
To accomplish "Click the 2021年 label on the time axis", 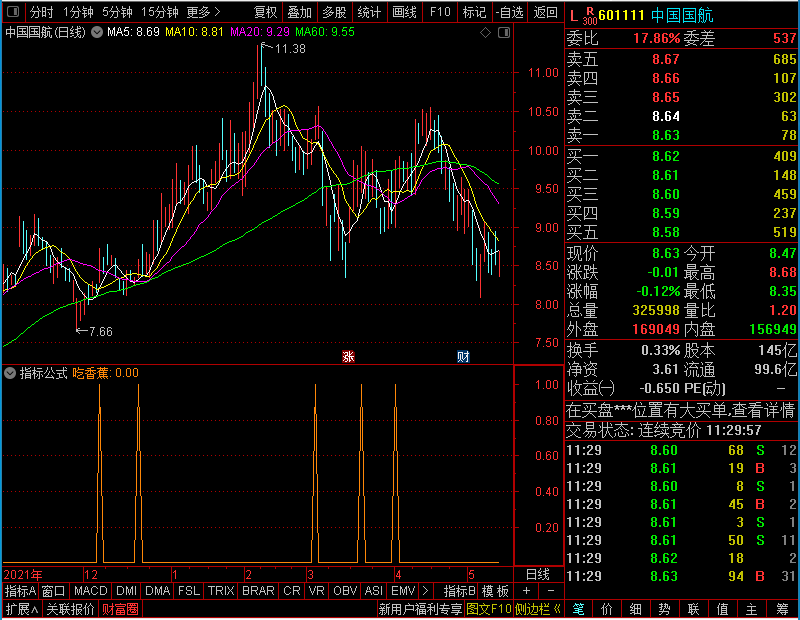I will (x=23, y=575).
